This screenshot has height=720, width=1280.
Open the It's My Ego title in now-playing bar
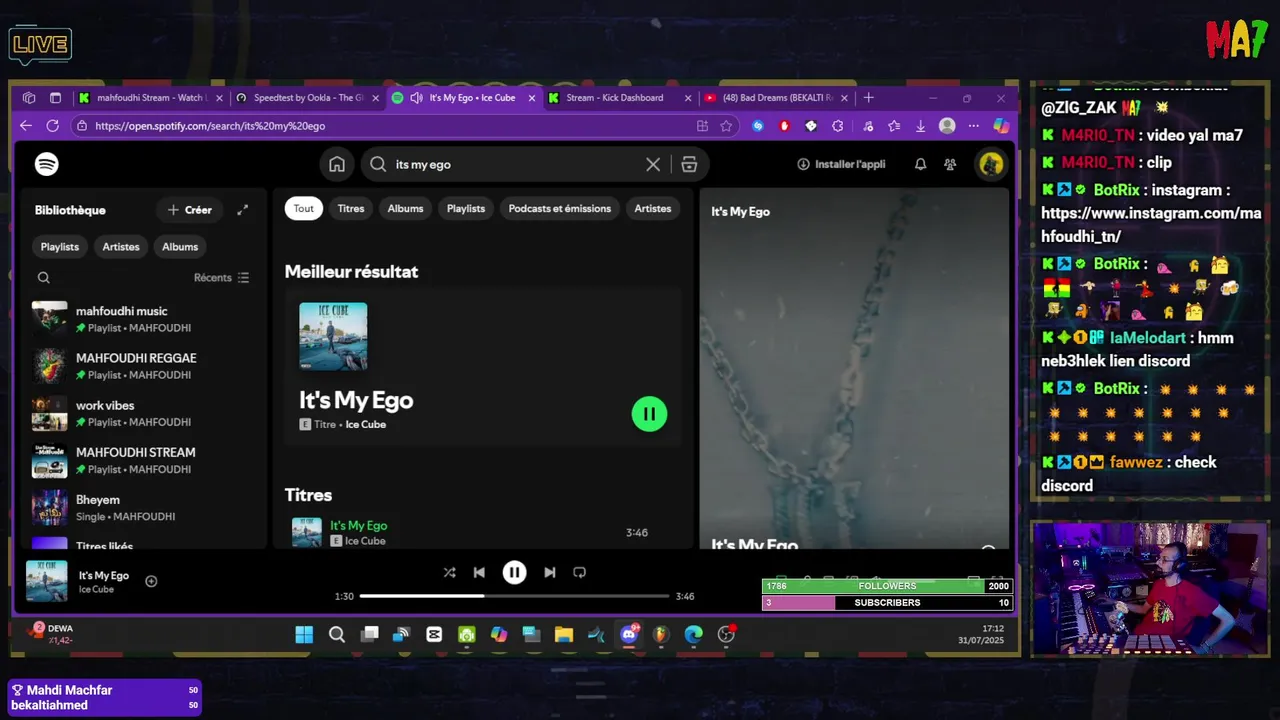[x=104, y=576]
